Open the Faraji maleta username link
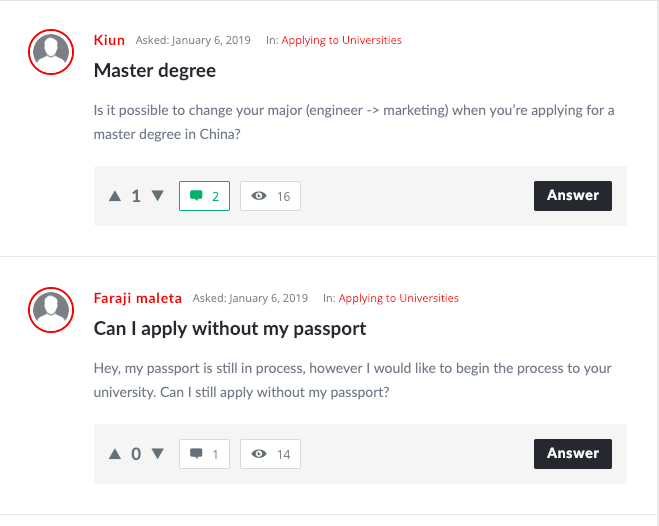Viewport: 659px width, 526px height. pos(138,298)
